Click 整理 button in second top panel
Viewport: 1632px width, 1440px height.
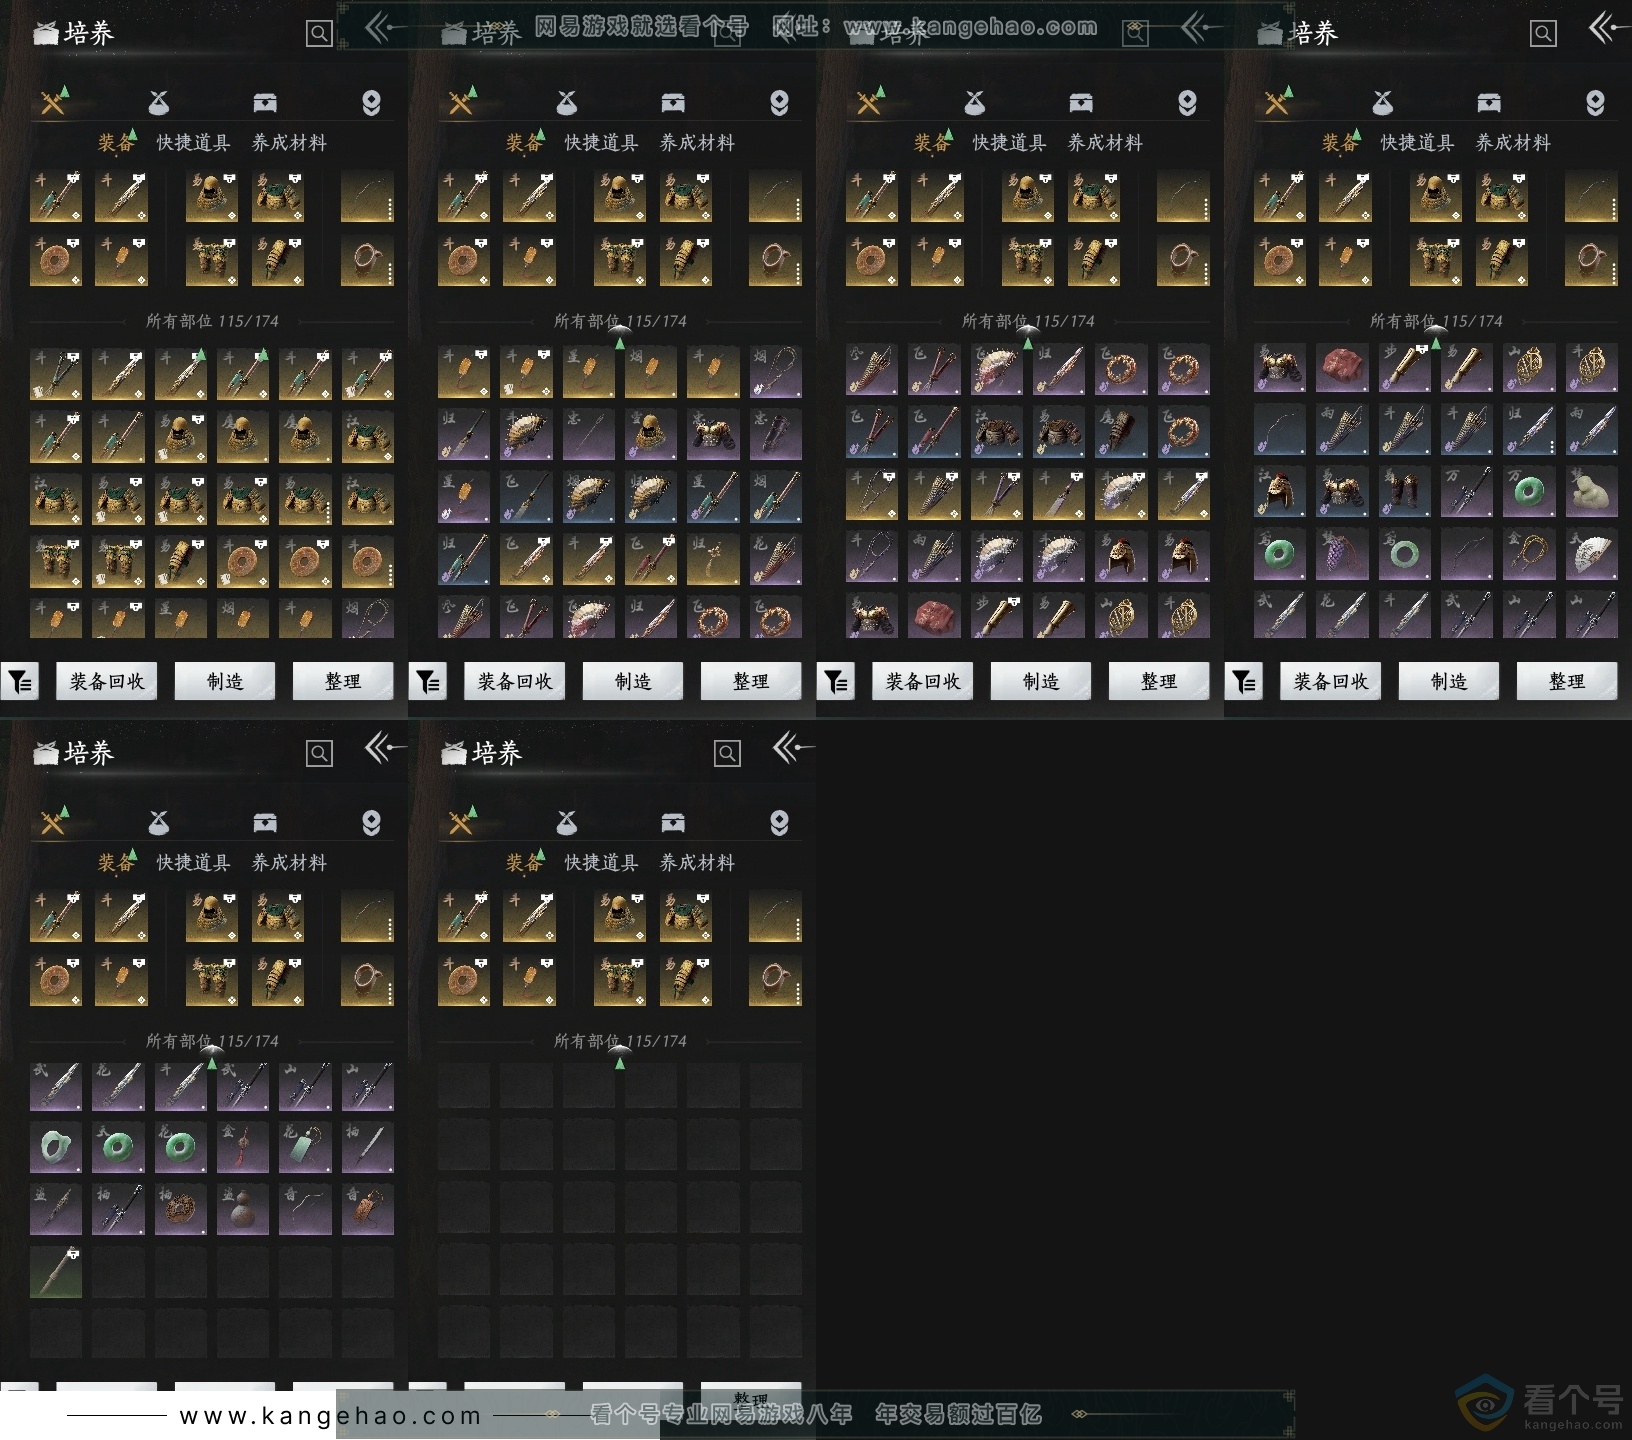point(751,681)
